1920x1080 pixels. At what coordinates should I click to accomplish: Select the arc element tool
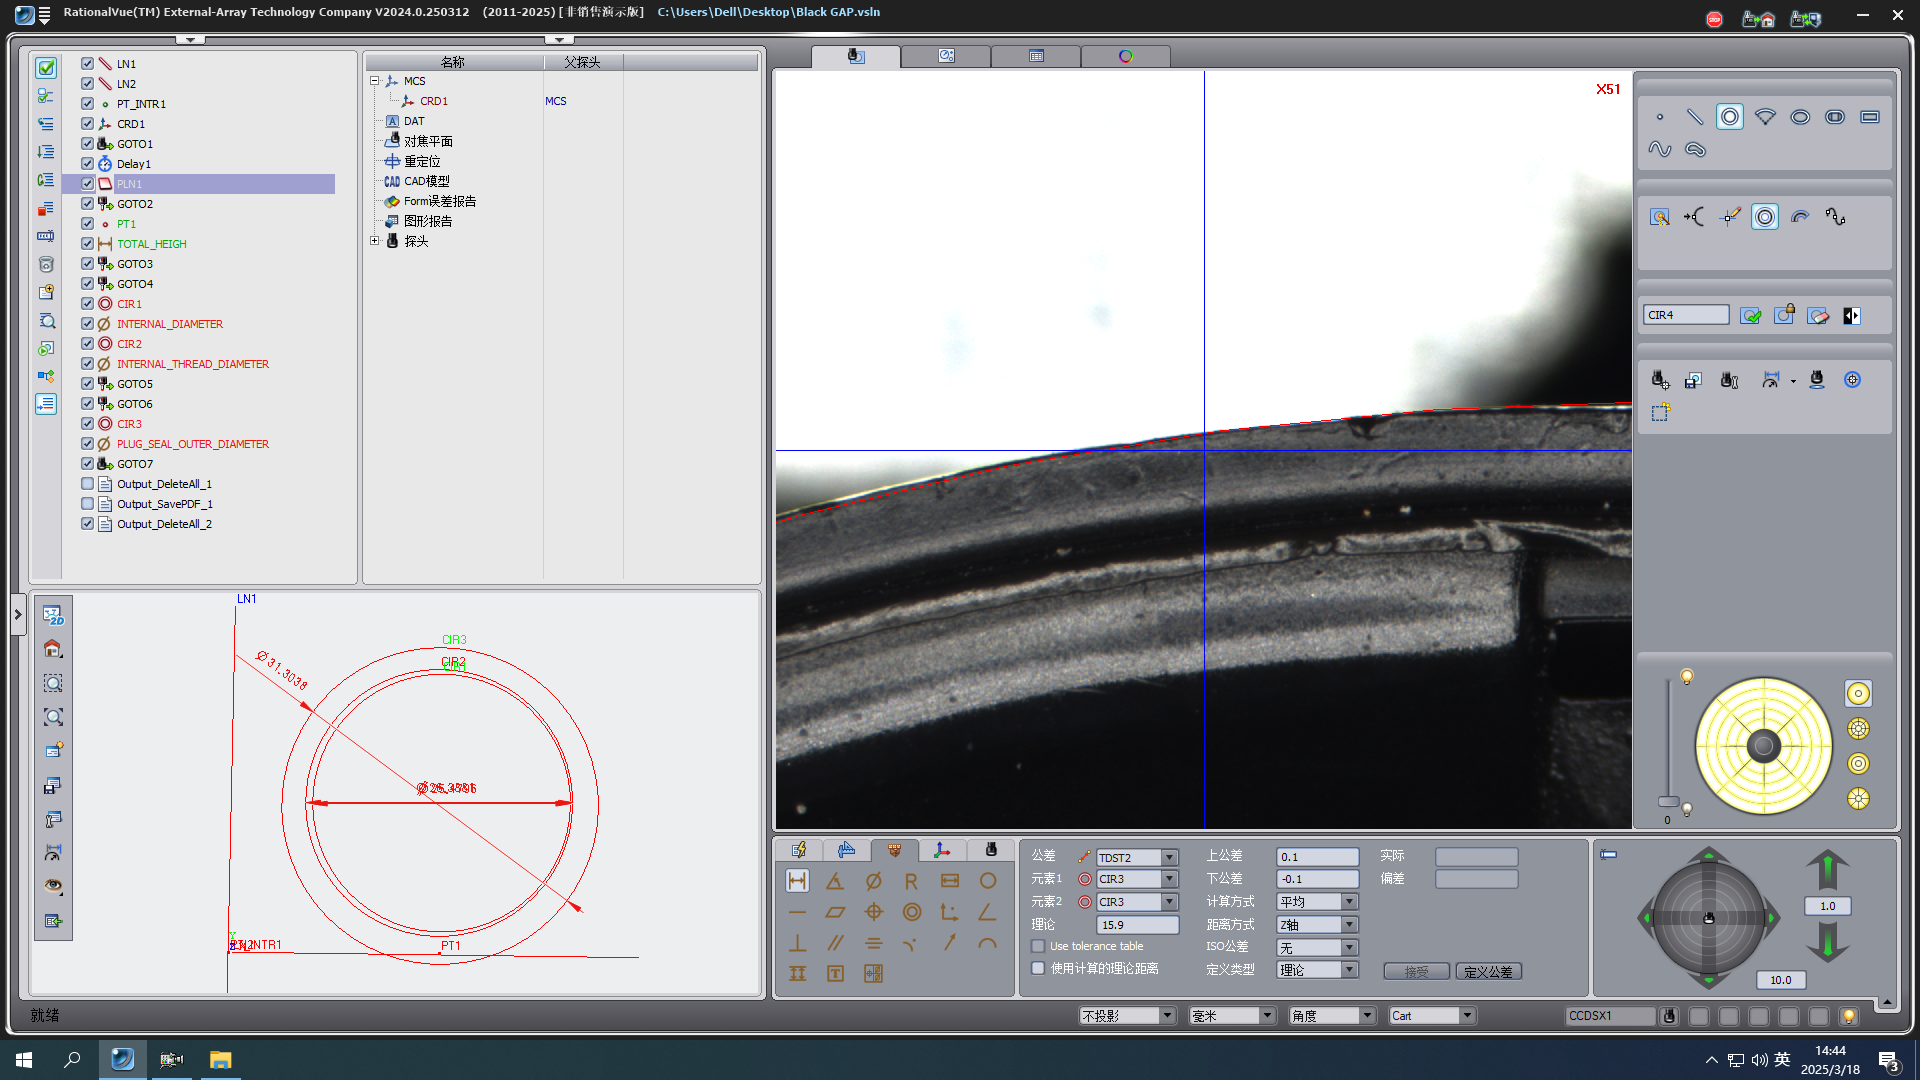click(1765, 117)
